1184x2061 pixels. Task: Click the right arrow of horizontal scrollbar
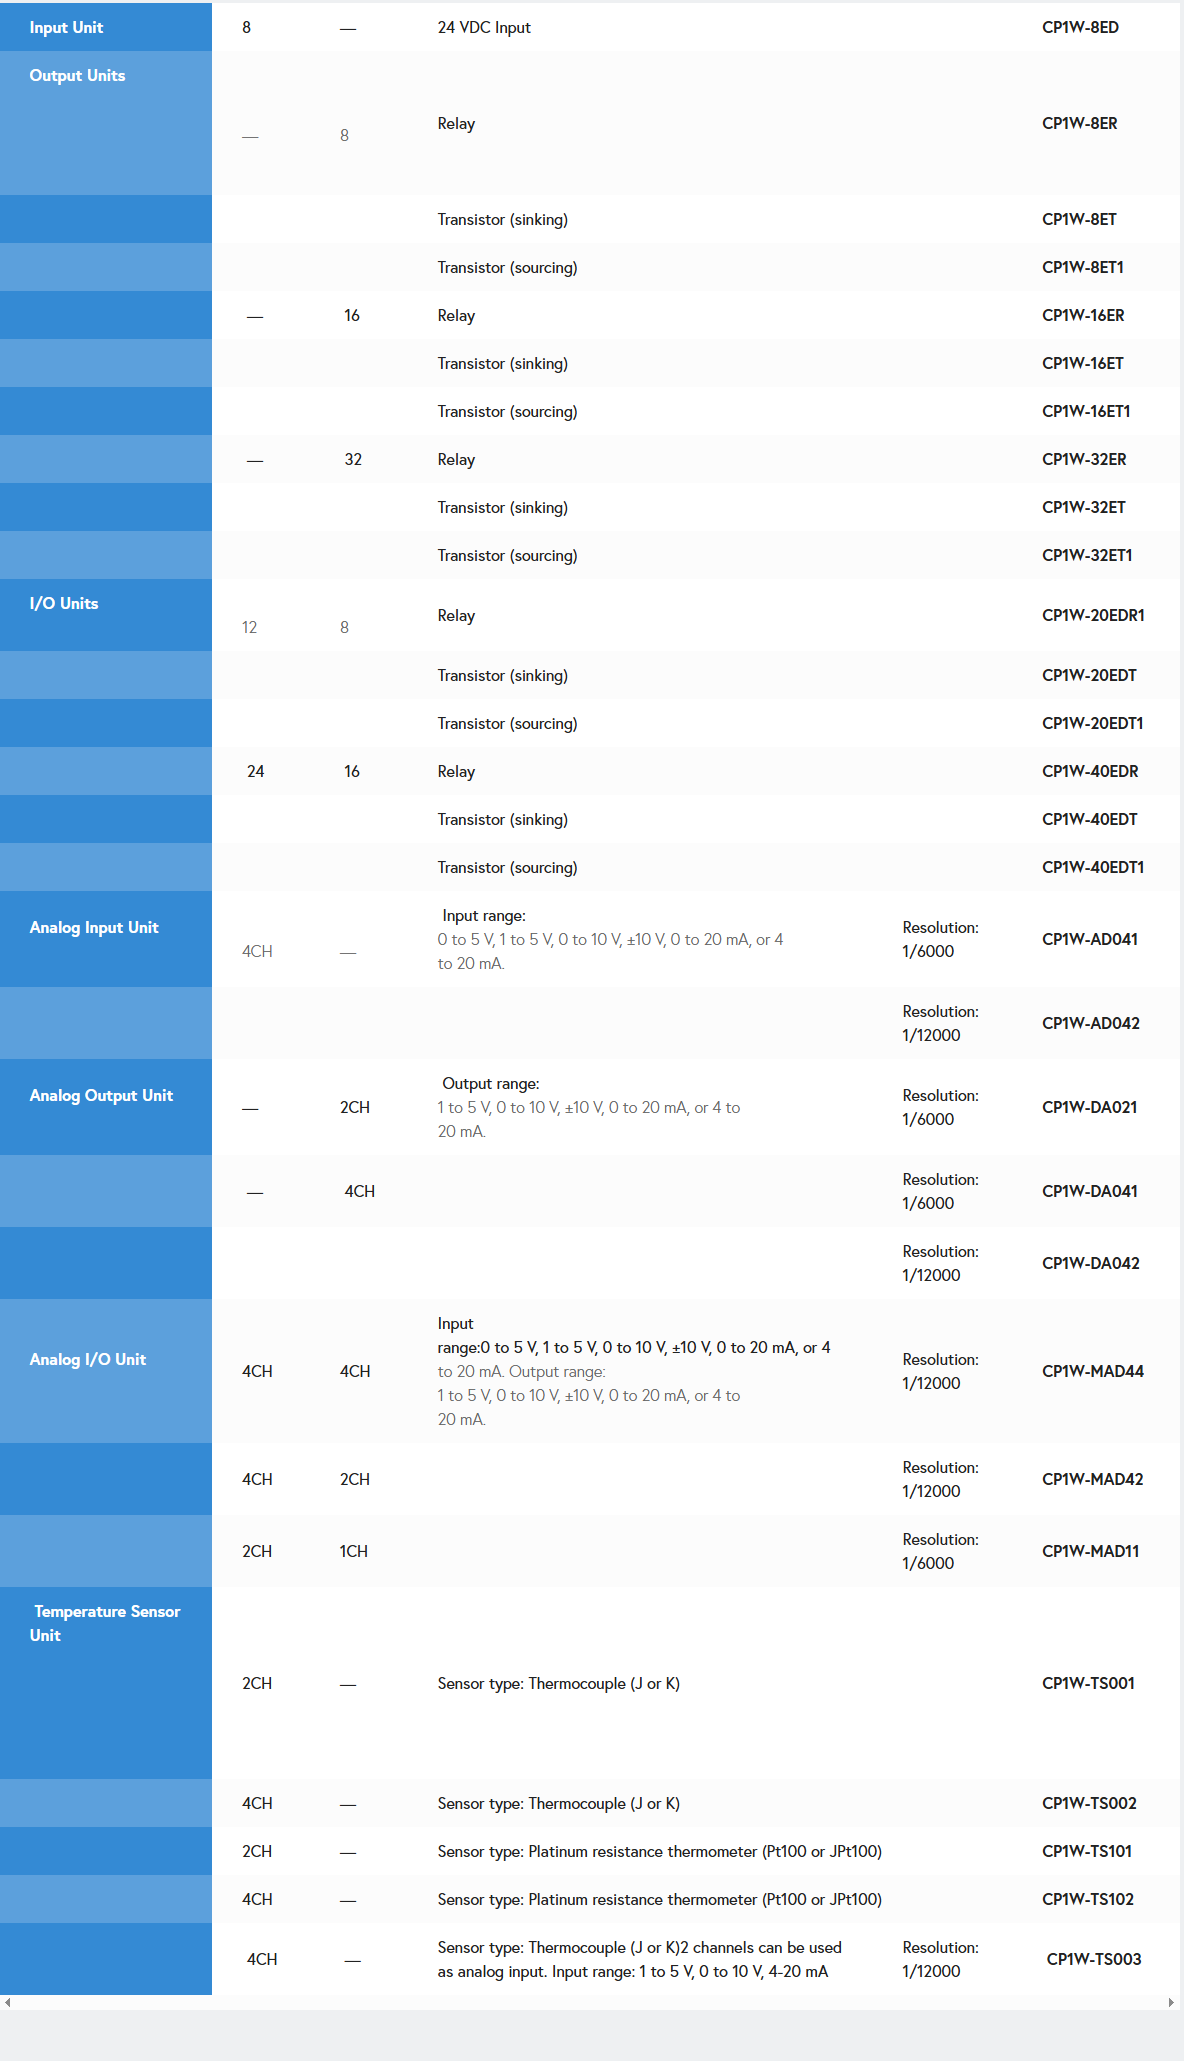click(1171, 2002)
